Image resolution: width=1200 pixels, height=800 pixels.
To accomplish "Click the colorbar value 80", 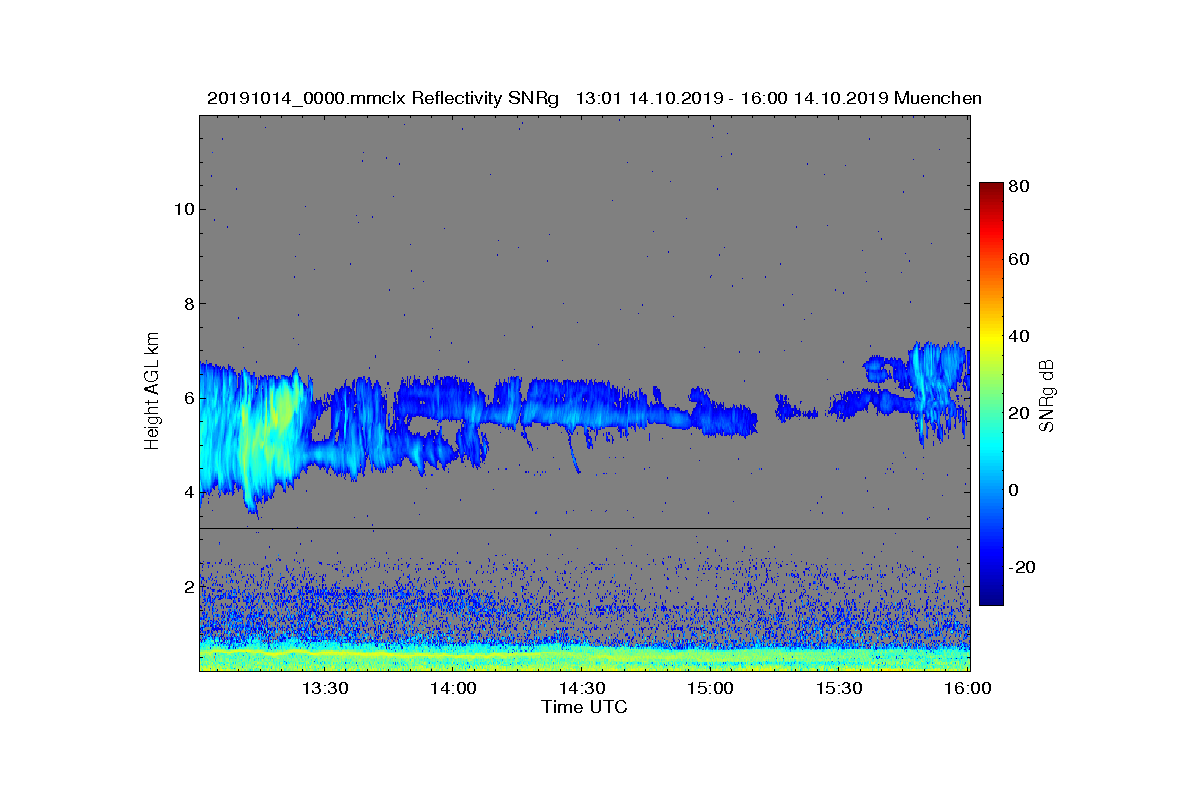I will tap(1020, 185).
